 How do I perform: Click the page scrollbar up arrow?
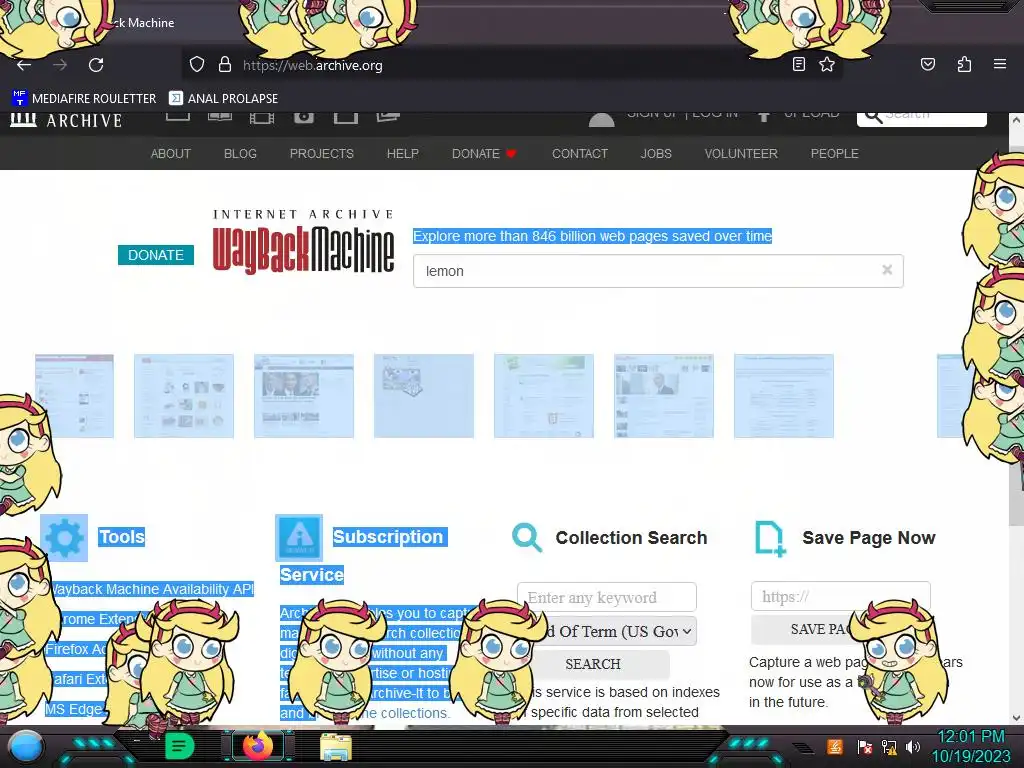coord(1016,121)
